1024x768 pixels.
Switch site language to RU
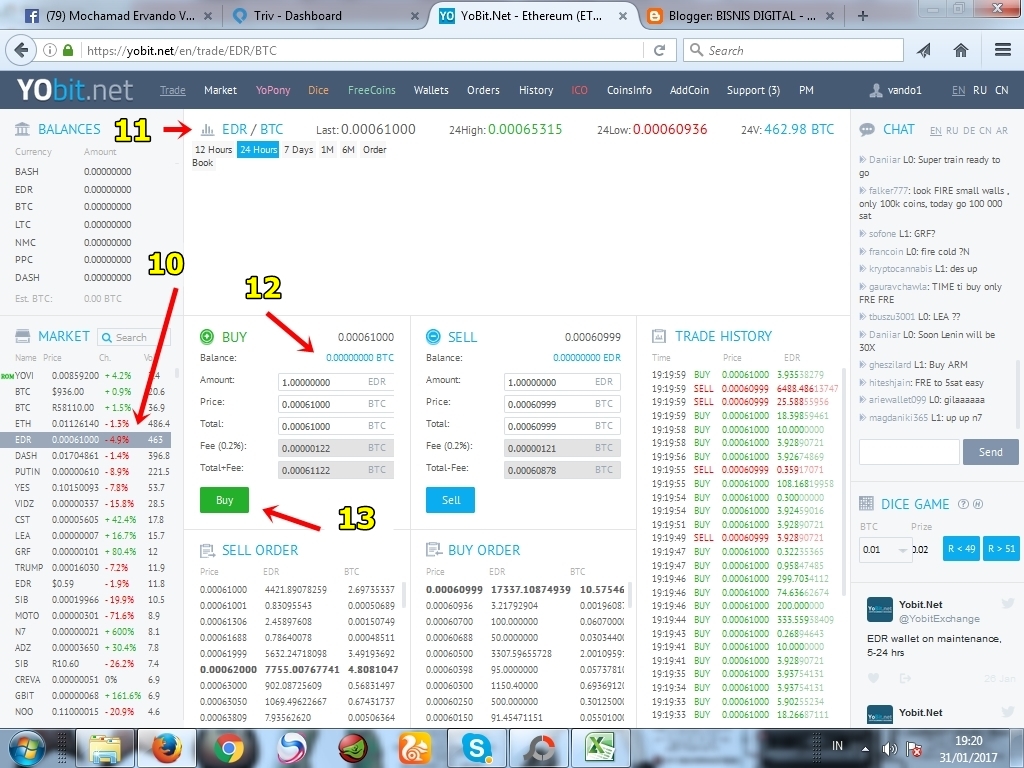tap(980, 90)
